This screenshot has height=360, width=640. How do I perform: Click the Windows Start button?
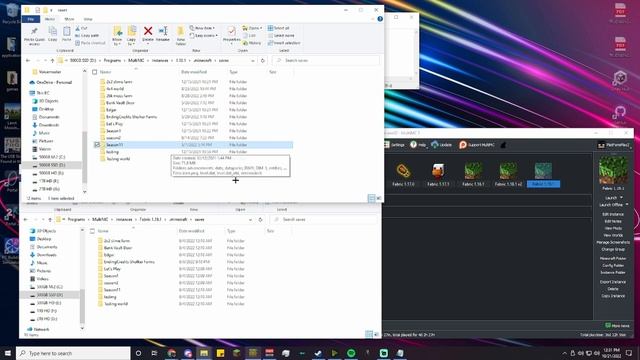(8, 353)
